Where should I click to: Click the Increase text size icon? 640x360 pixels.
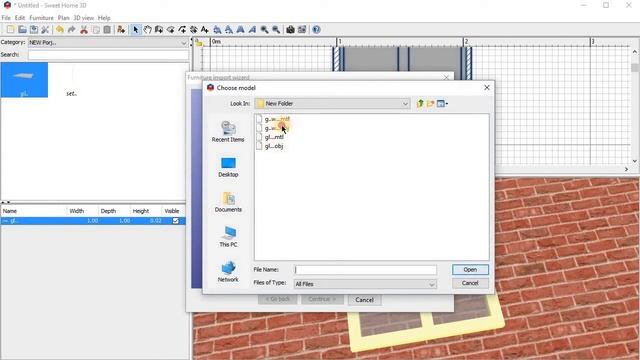pos(218,30)
